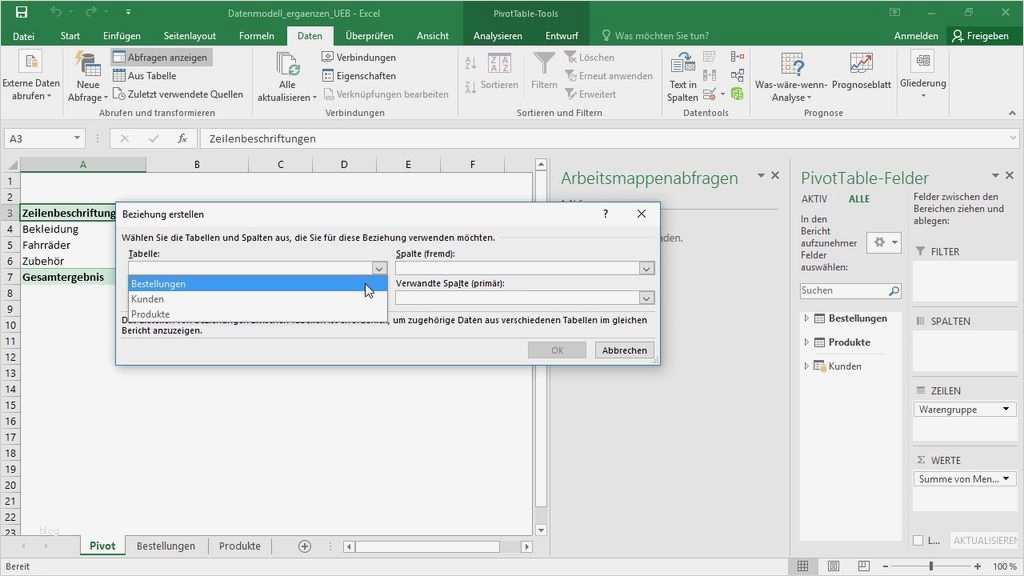This screenshot has width=1024, height=576.
Task: Expand the Produkte table in field list
Action: point(807,342)
